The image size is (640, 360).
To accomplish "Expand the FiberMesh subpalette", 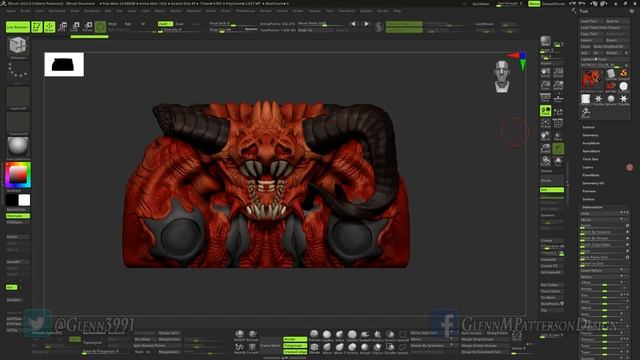I will tap(591, 175).
